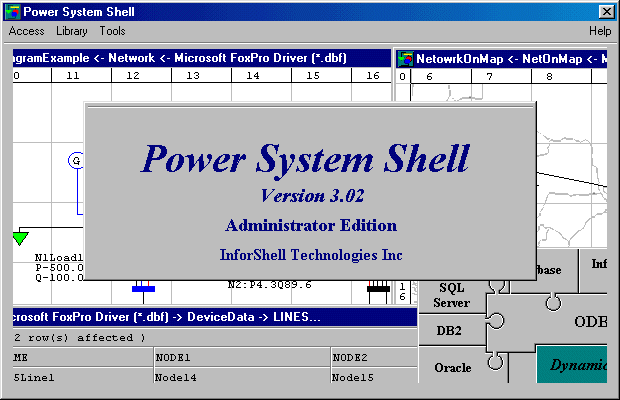This screenshot has height=400, width=620.
Task: Click the NetowrkOnMap window icon
Action: [x=405, y=59]
